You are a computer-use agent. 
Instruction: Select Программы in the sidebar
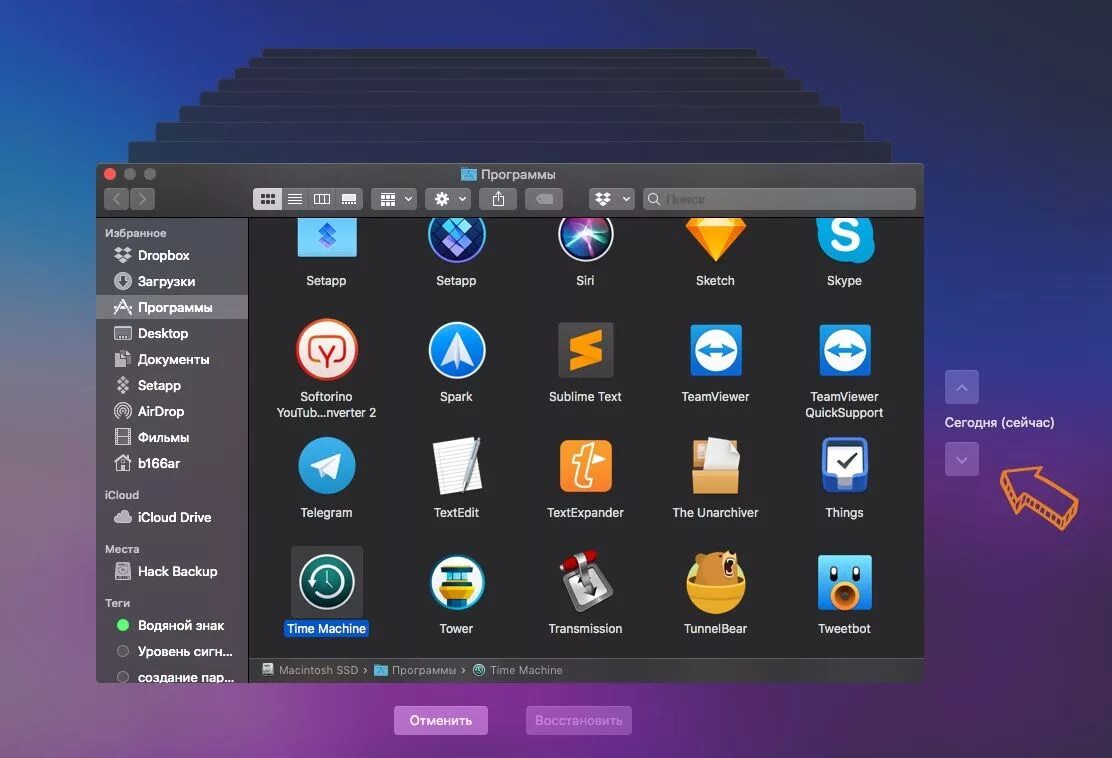pyautogui.click(x=172, y=307)
